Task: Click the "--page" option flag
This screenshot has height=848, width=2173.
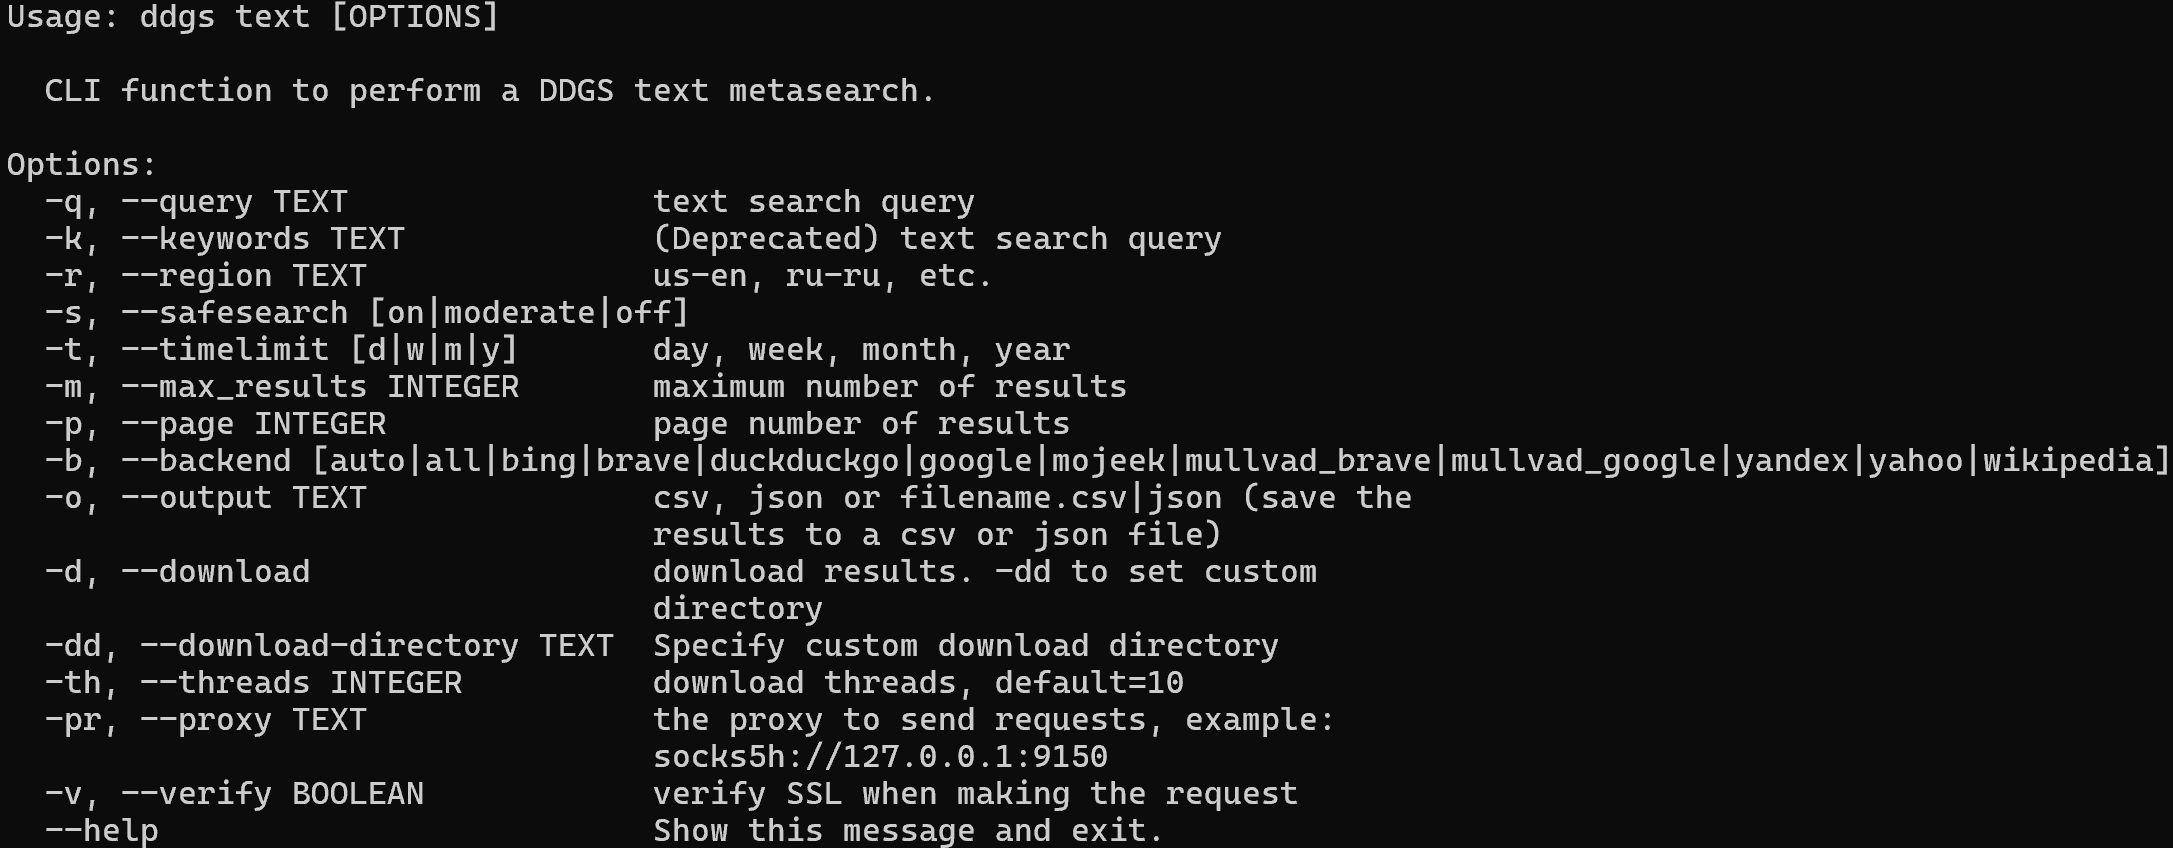Action: [177, 424]
